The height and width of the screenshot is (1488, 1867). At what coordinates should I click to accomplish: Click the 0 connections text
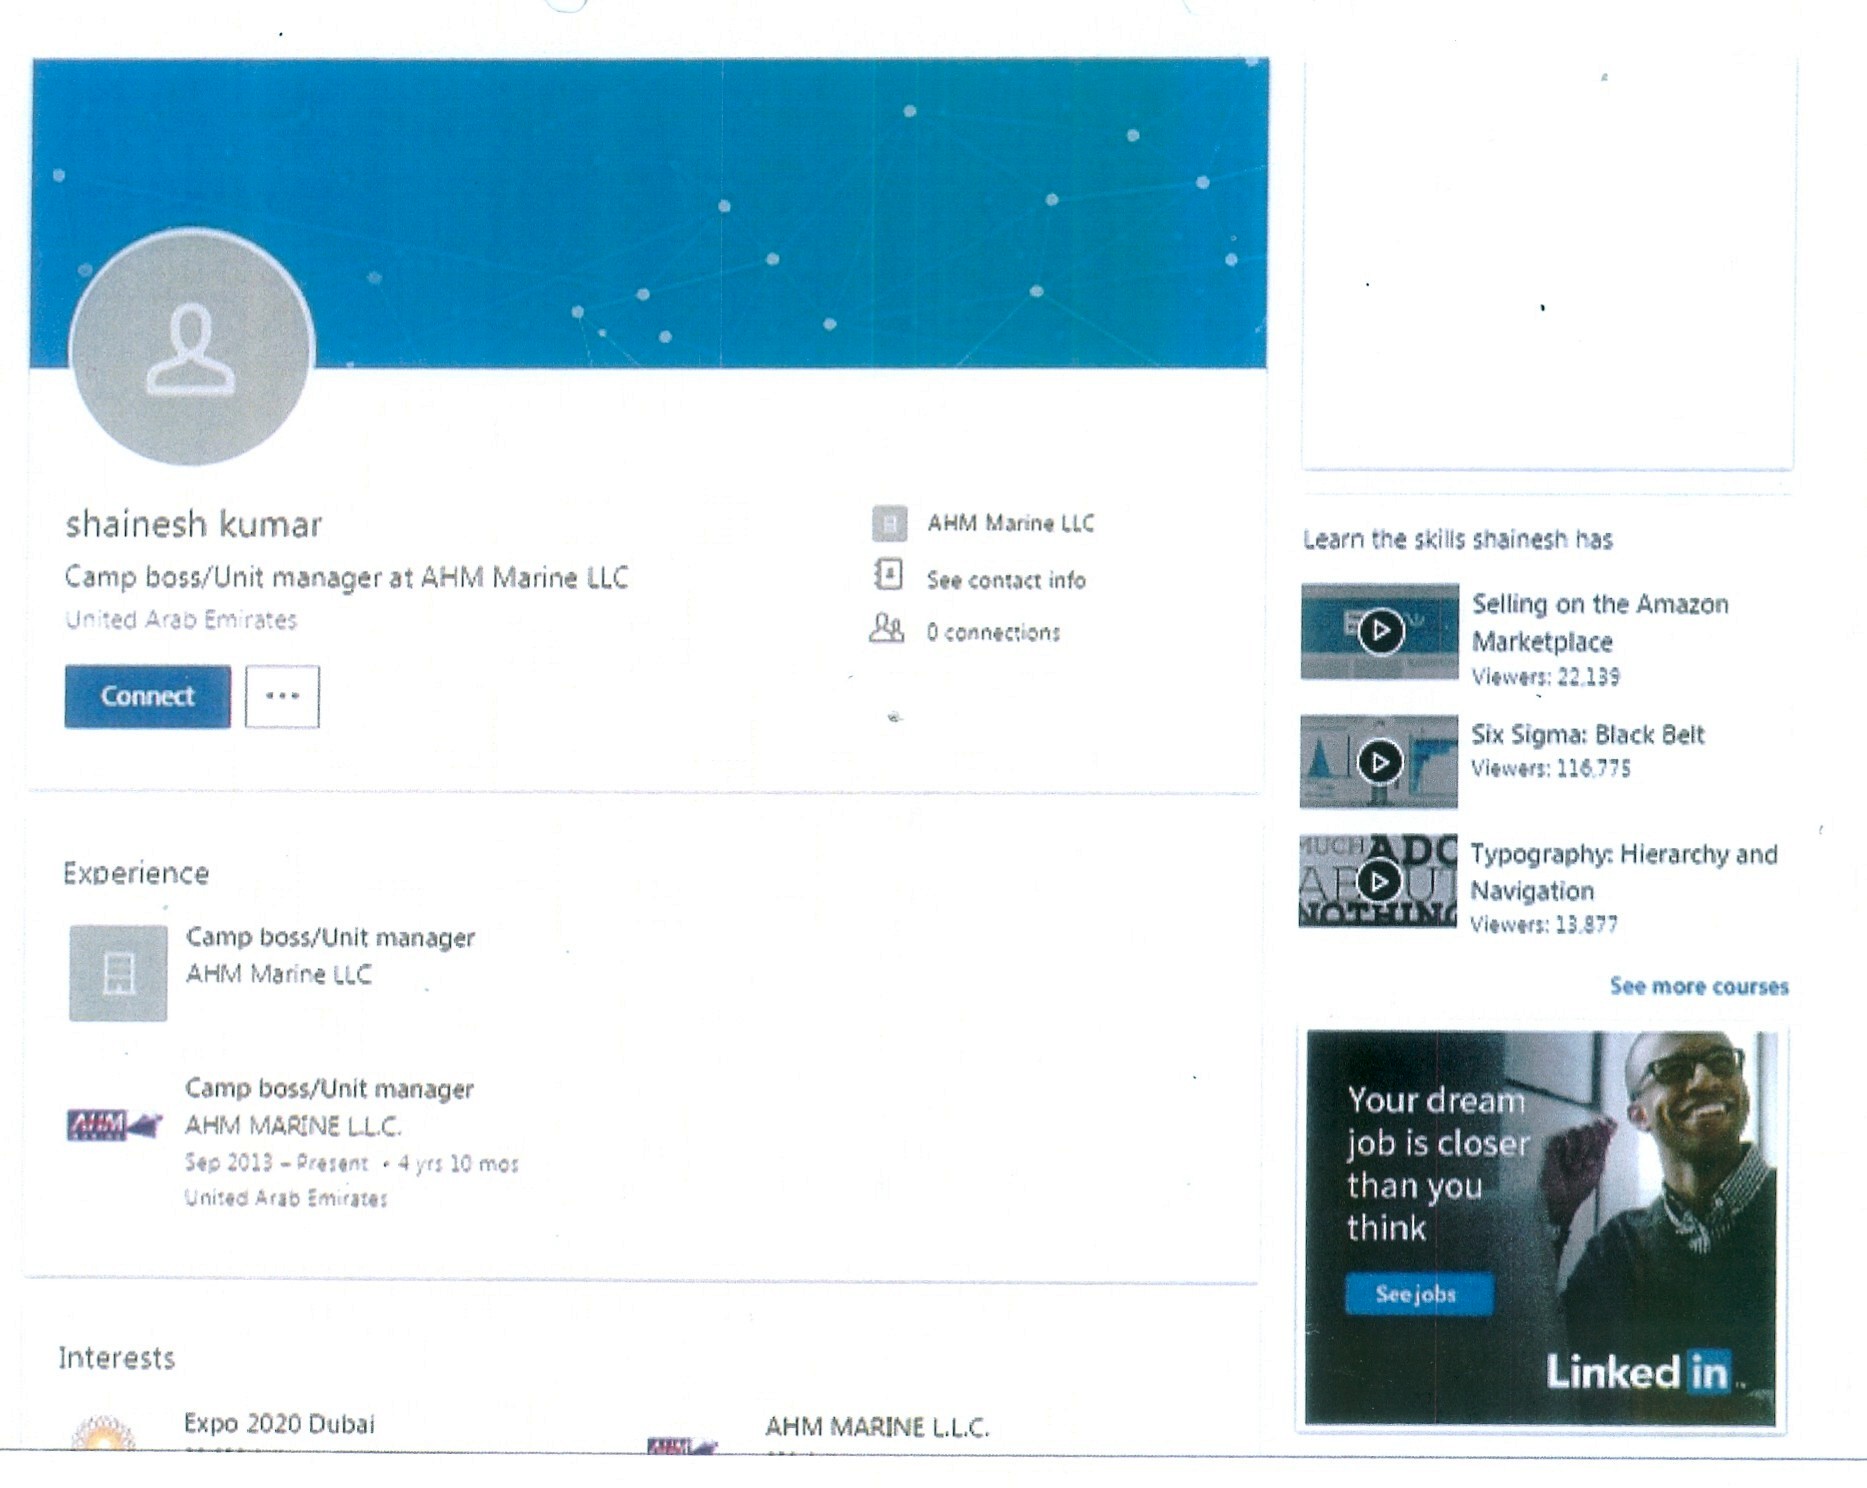tap(992, 632)
